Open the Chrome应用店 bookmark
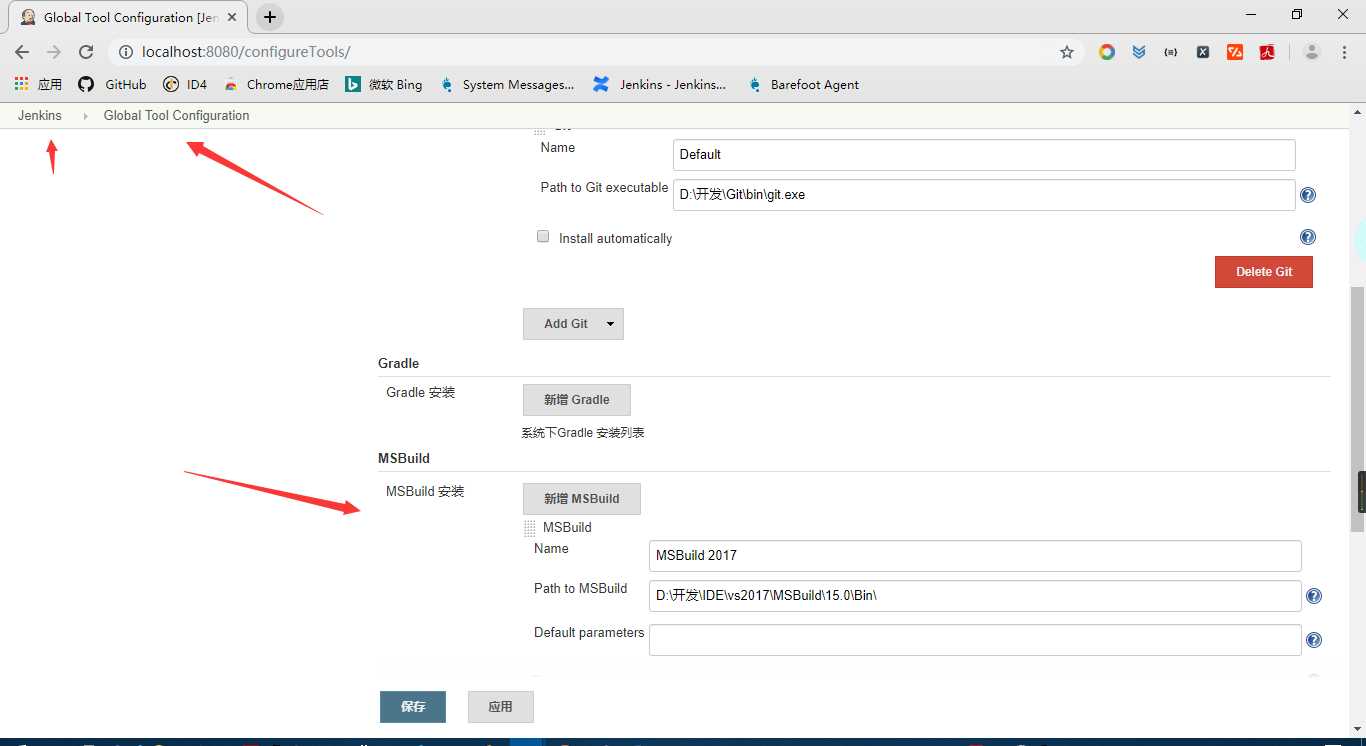1366x746 pixels. [x=276, y=85]
